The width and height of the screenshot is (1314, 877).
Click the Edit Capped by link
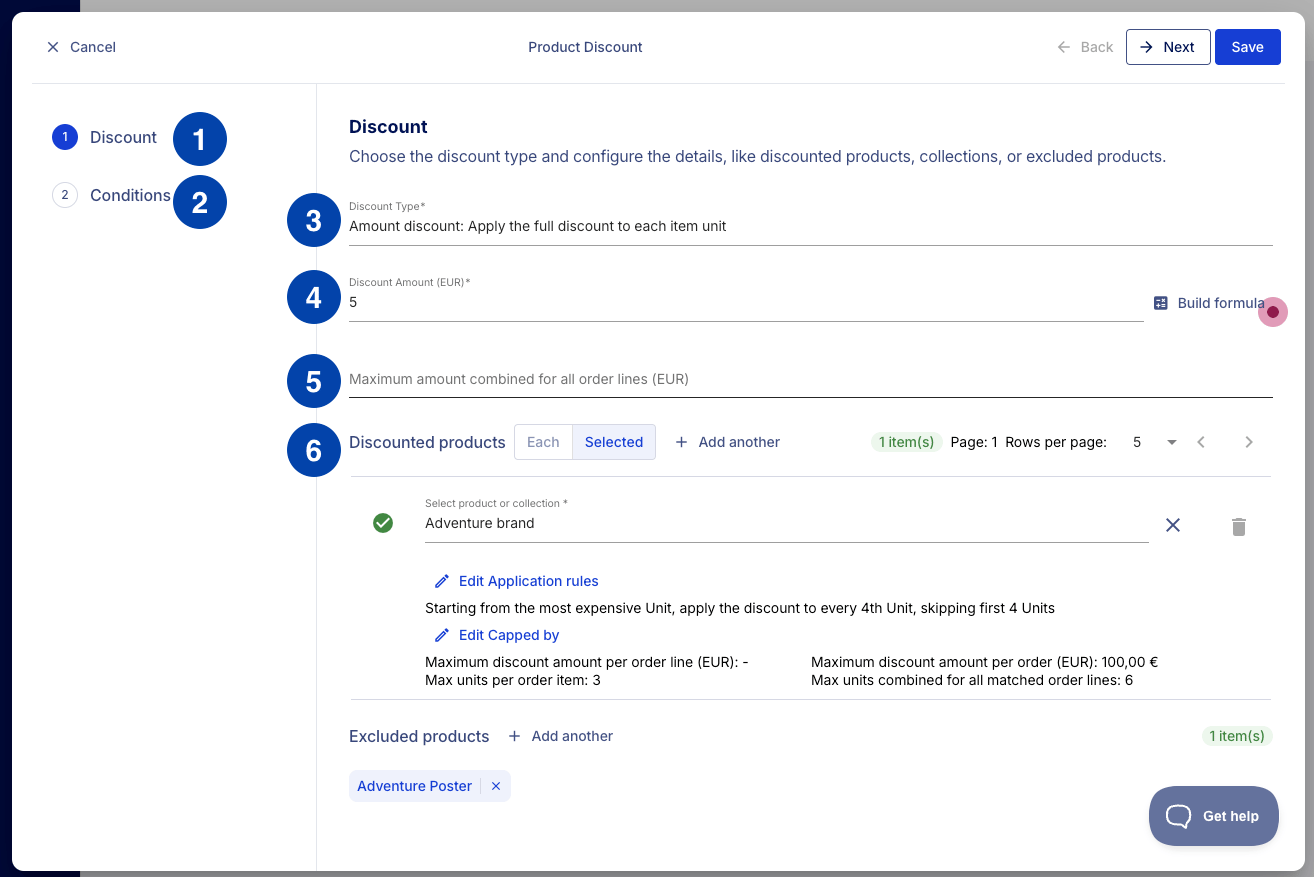509,635
